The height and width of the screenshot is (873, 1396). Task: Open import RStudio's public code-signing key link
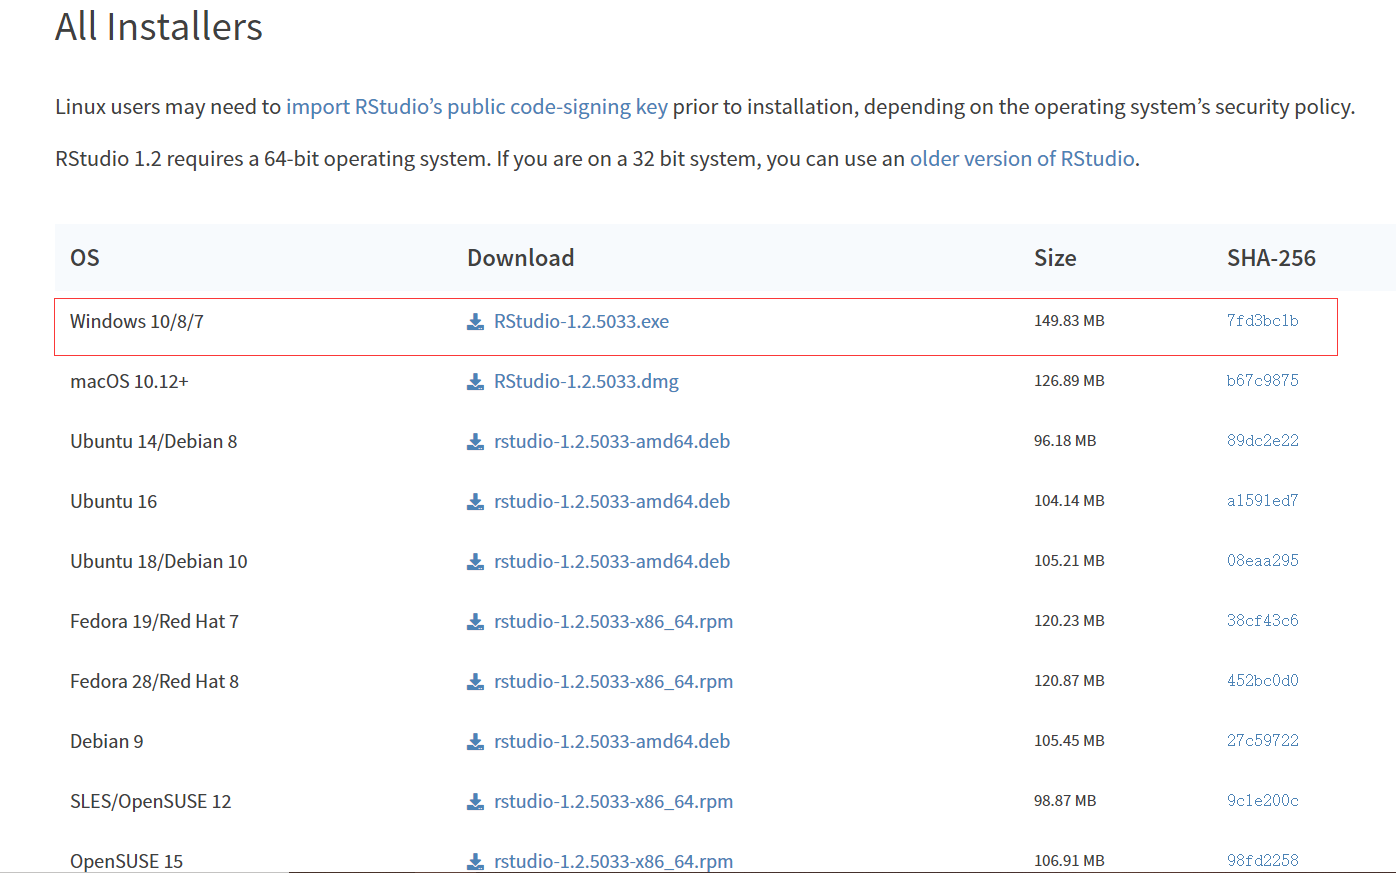coord(477,107)
